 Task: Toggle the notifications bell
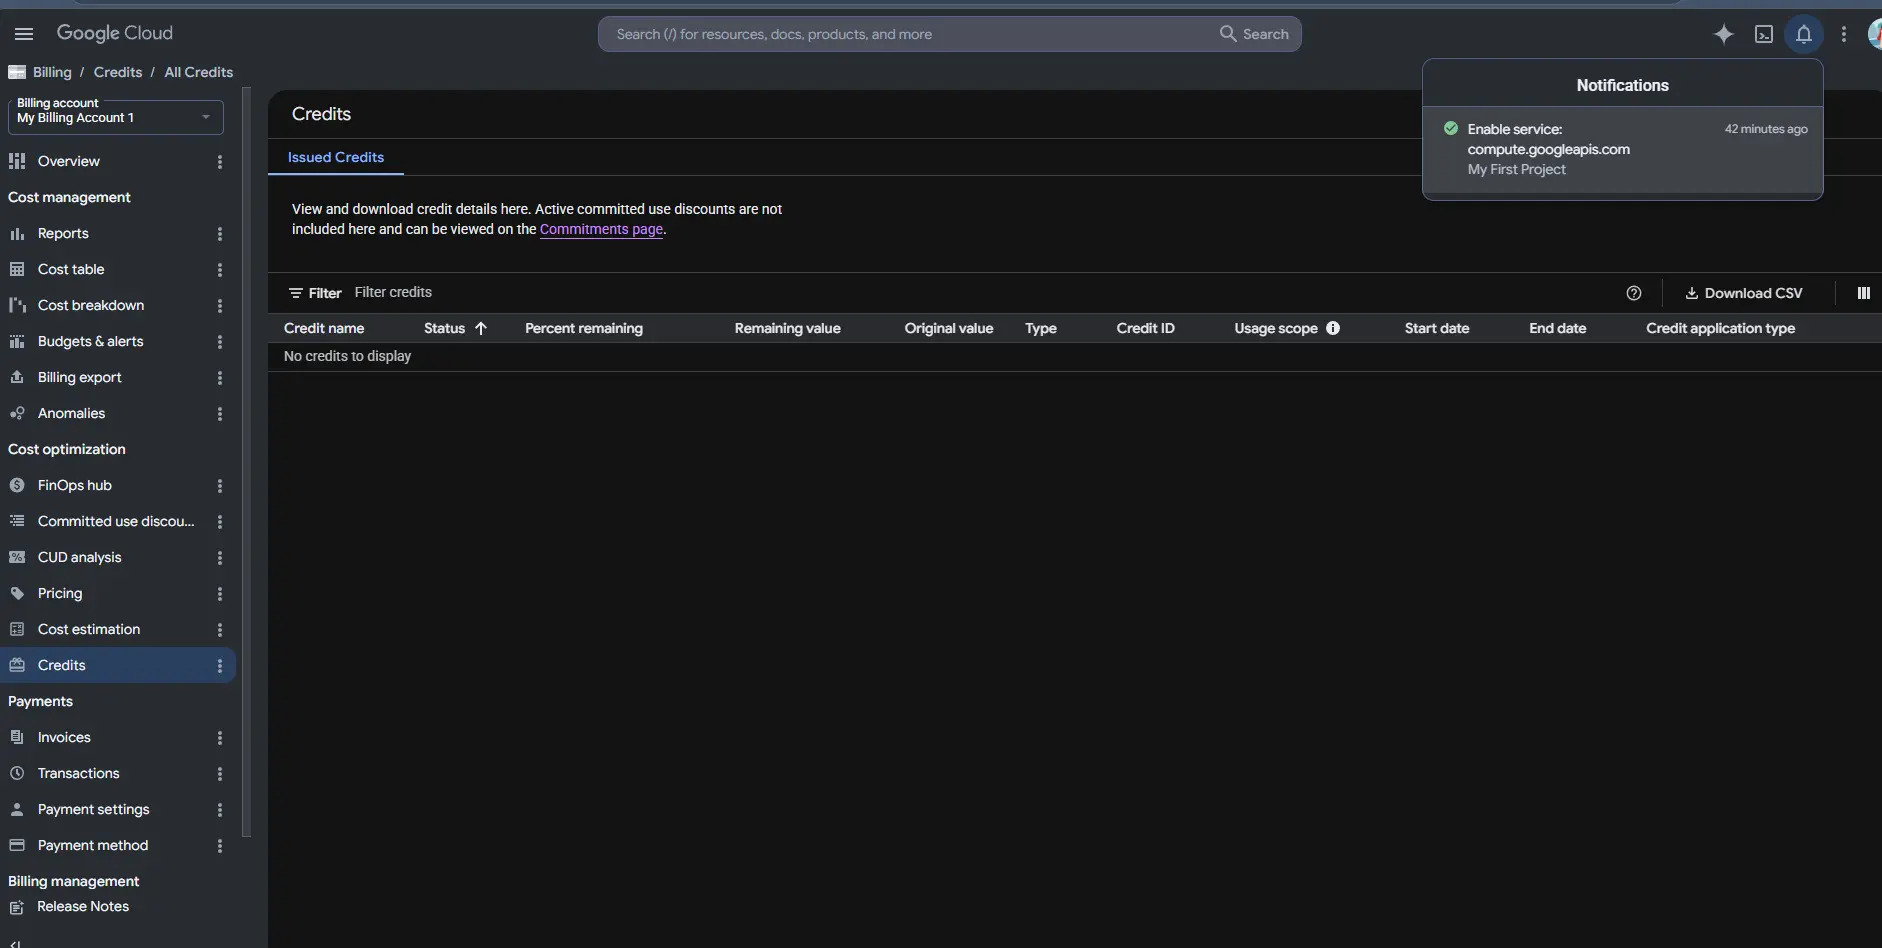1803,34
